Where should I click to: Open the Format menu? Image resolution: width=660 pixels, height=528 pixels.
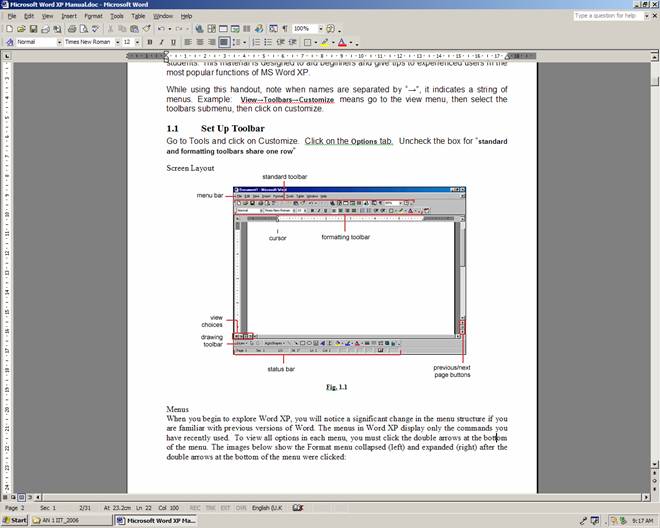tap(93, 16)
